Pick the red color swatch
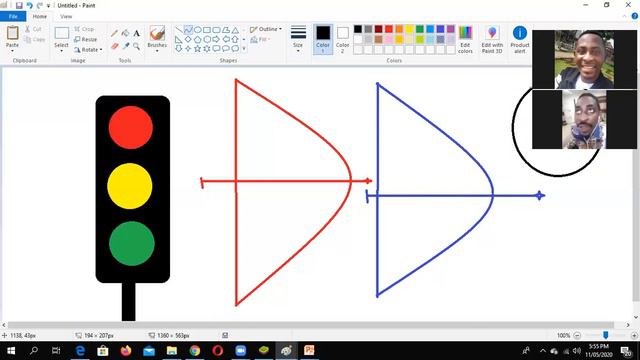 [389, 29]
